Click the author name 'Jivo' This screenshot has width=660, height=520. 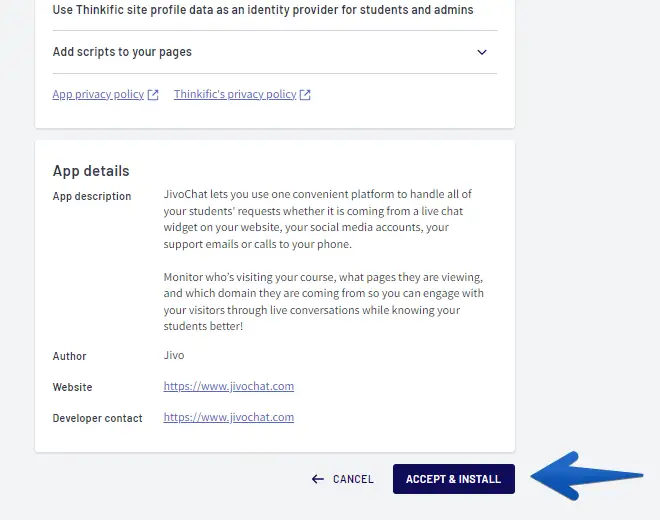pos(174,355)
